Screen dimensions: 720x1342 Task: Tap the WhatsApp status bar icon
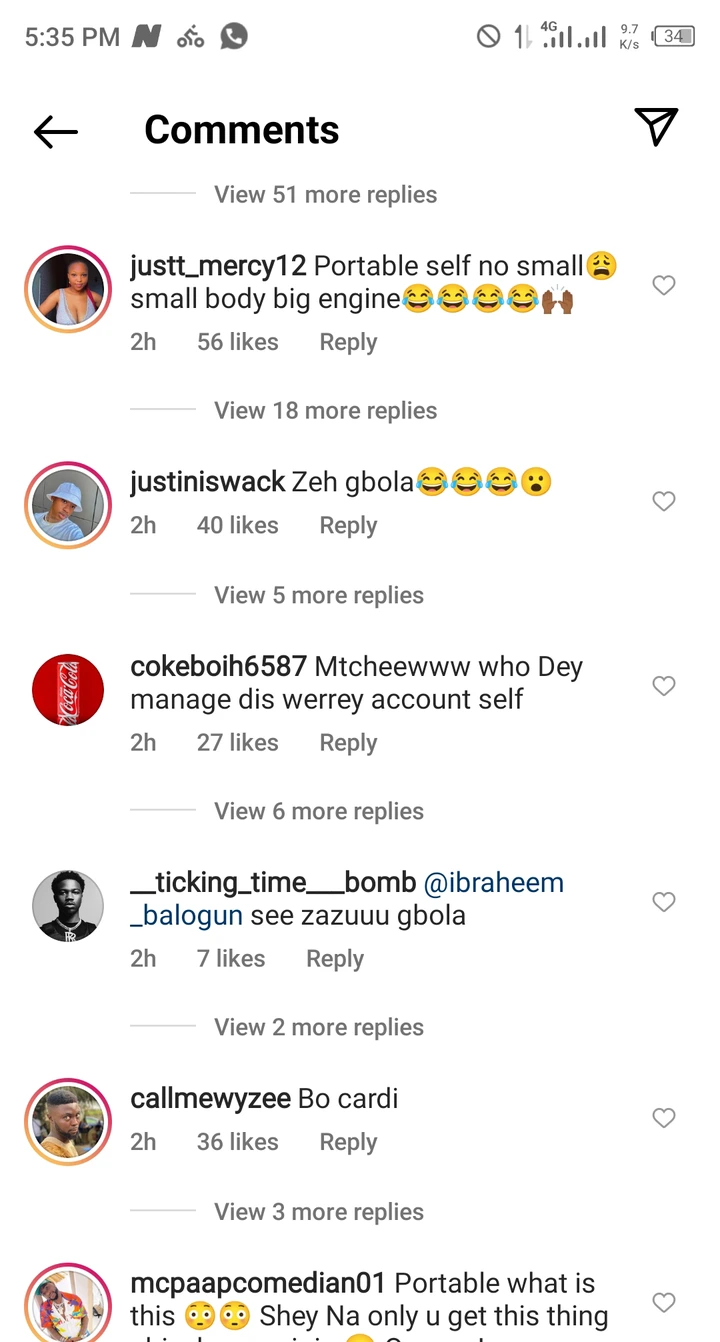pyautogui.click(x=234, y=37)
